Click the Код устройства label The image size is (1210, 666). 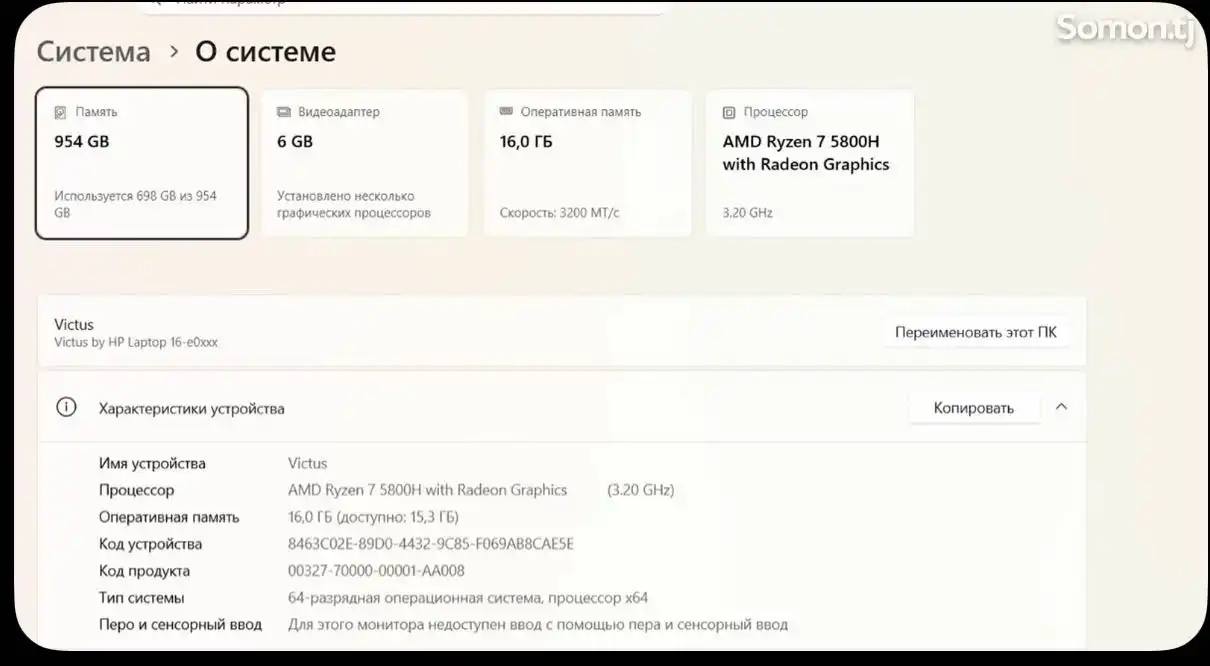pos(151,545)
